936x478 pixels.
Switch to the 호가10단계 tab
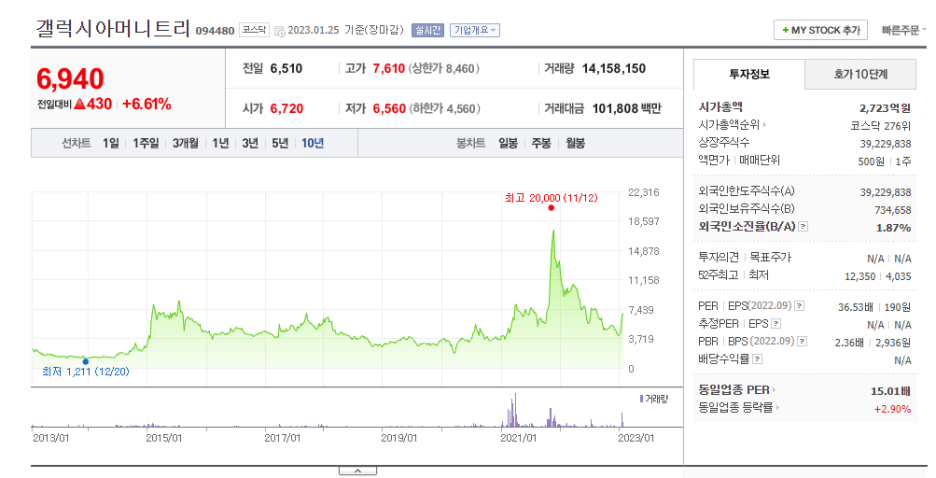[860, 75]
